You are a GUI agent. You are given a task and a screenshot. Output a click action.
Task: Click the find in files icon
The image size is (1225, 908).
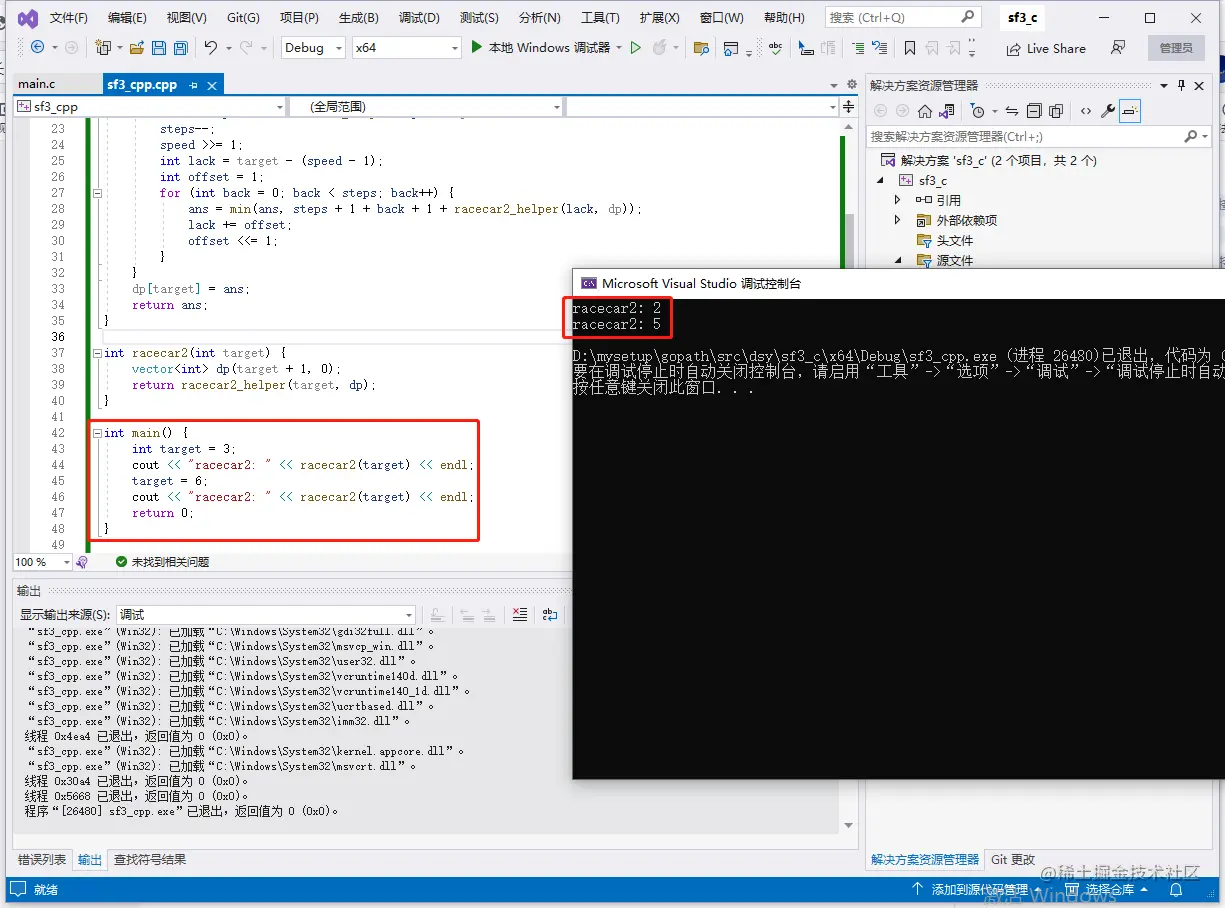click(x=701, y=47)
